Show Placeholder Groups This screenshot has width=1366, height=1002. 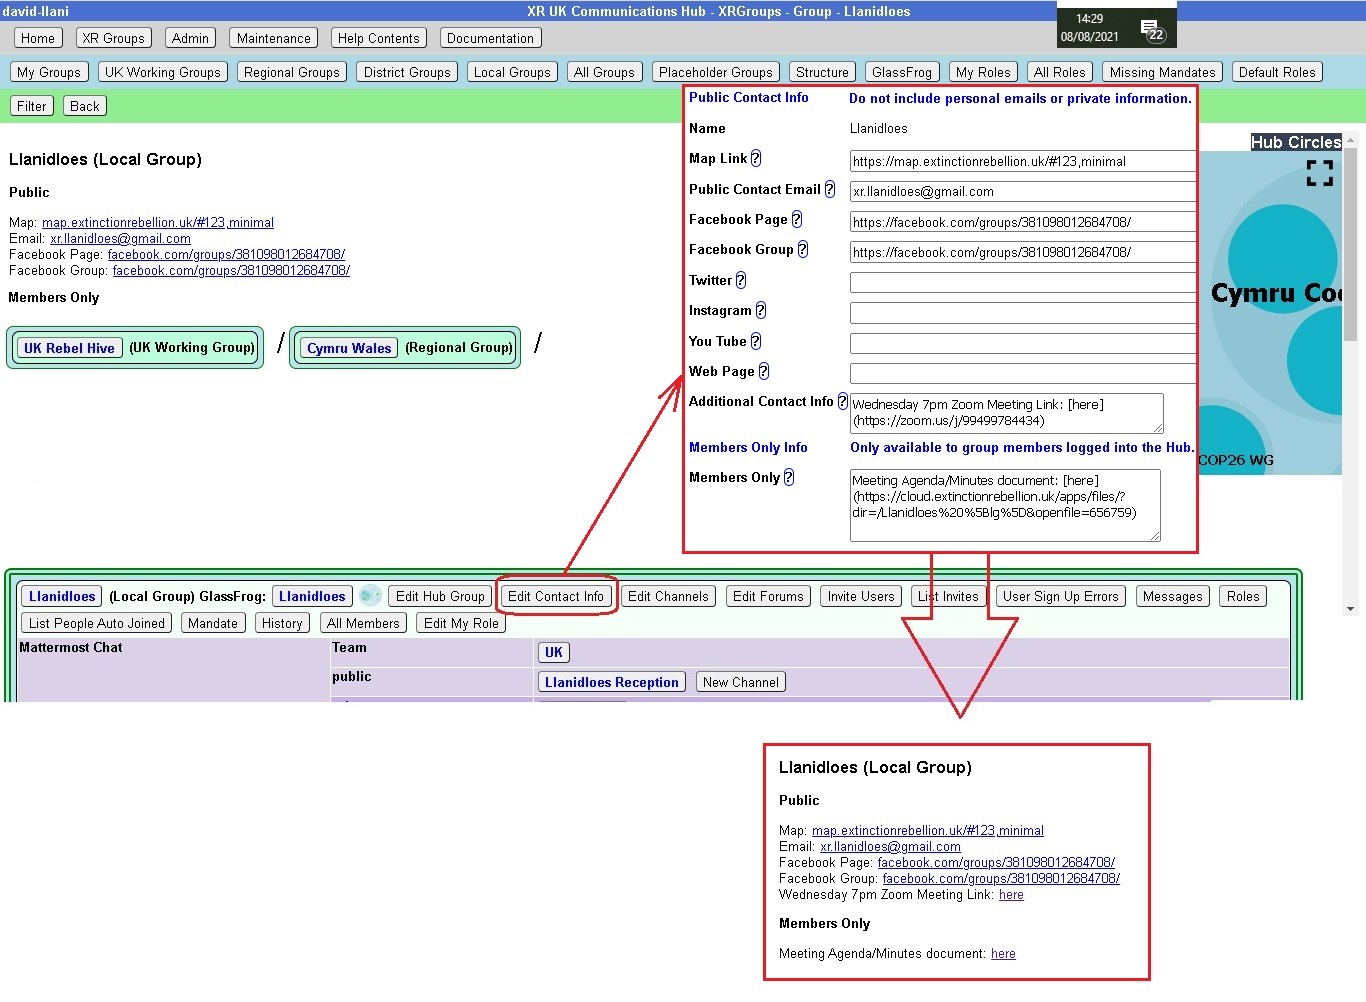[x=716, y=72]
